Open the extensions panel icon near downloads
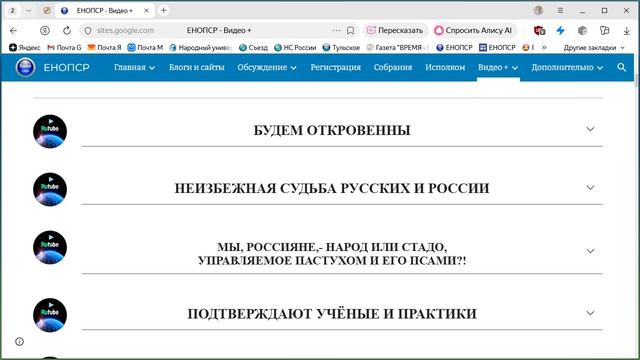Viewport: 640px width, 360px height. coord(604,31)
